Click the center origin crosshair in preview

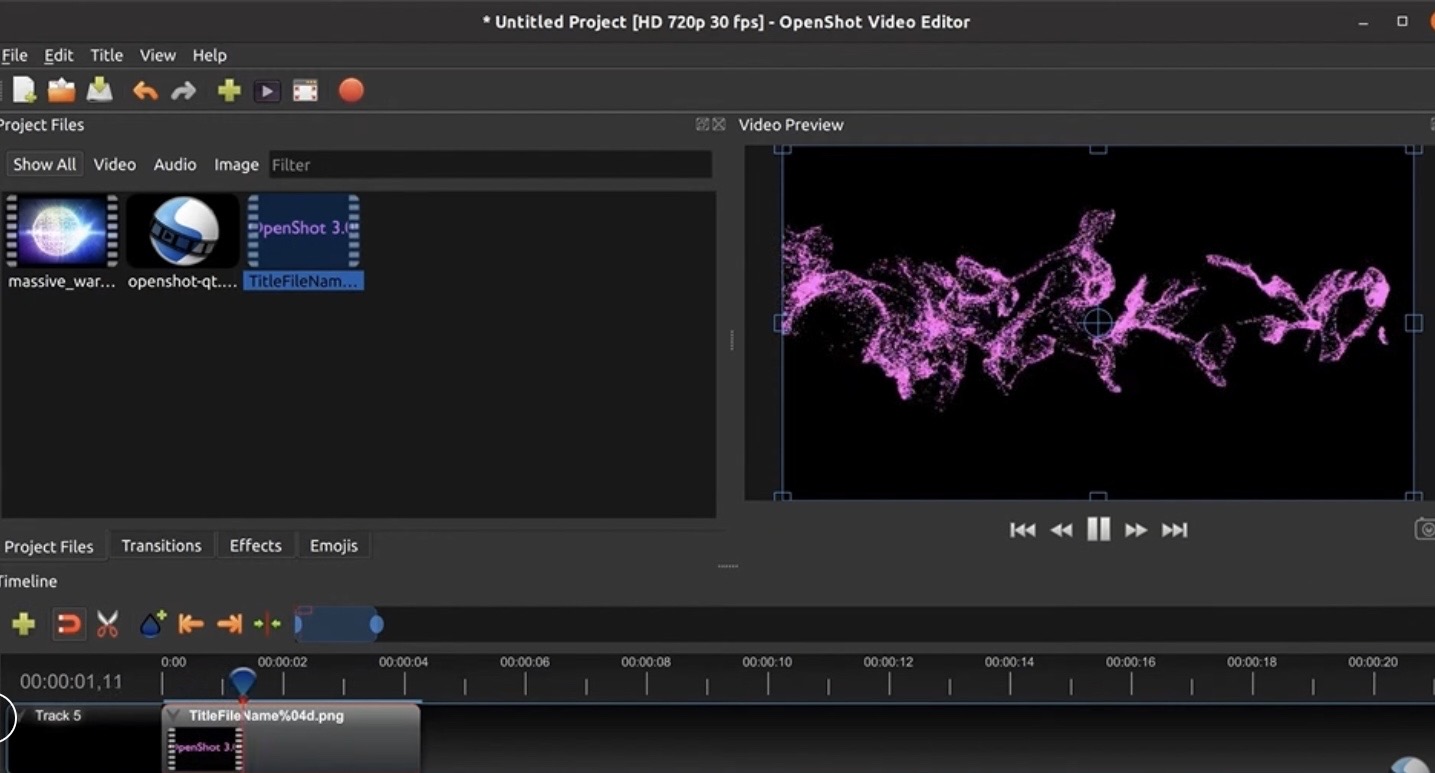pos(1098,322)
